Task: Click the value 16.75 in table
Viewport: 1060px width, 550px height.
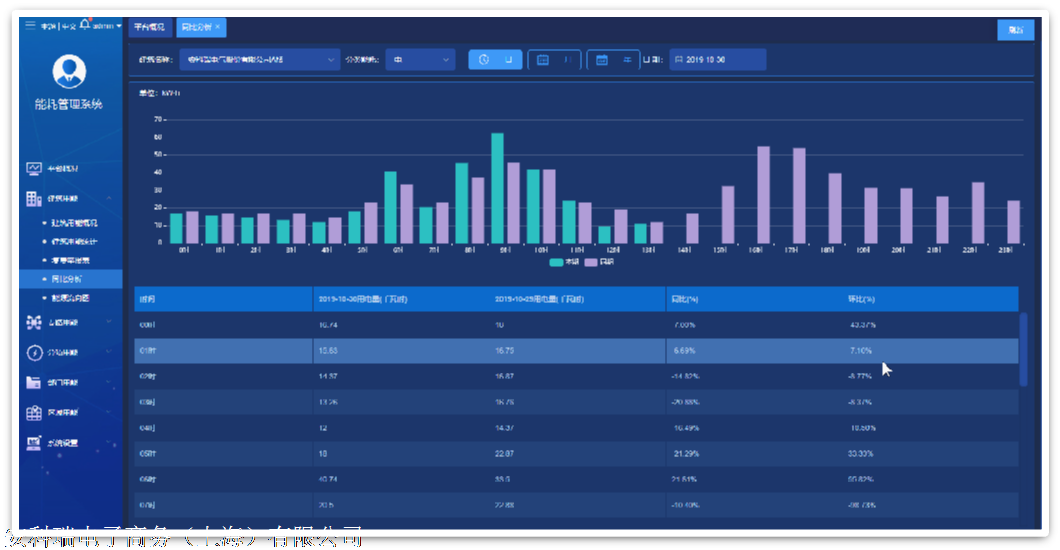Action: 504,351
